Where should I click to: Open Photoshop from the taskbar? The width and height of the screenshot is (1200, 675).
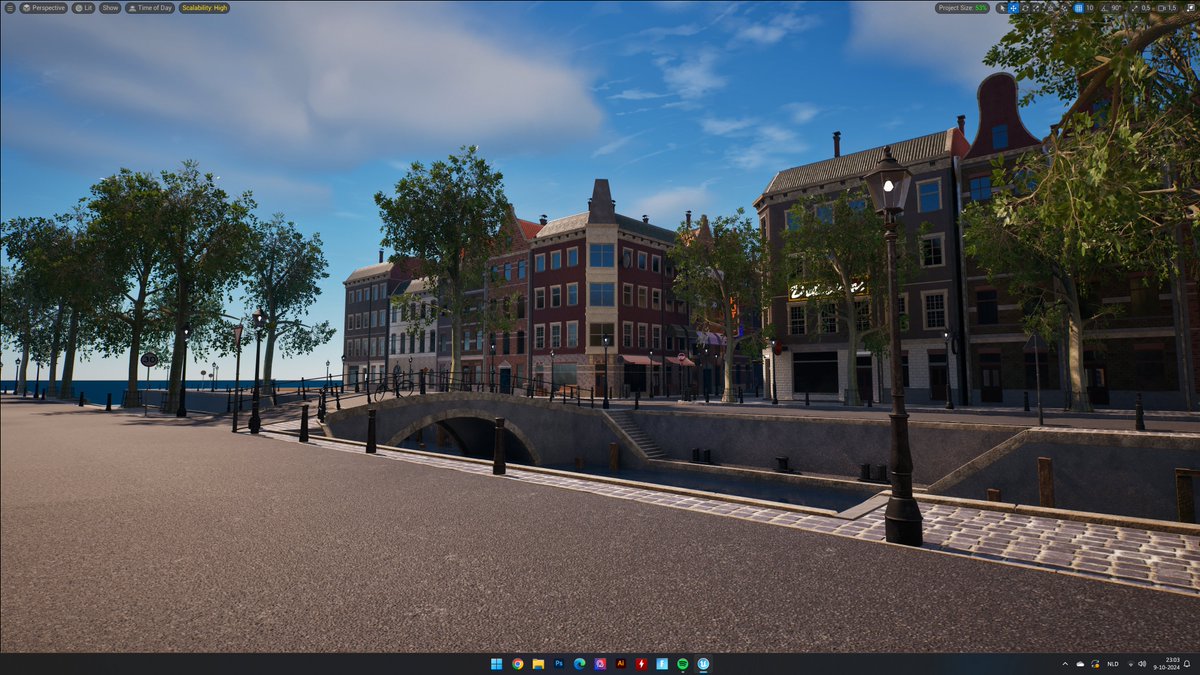[x=559, y=664]
